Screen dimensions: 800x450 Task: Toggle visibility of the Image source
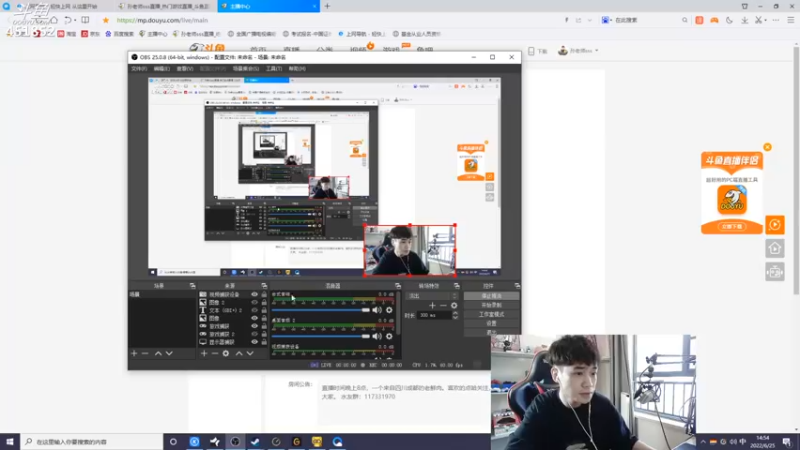(254, 318)
